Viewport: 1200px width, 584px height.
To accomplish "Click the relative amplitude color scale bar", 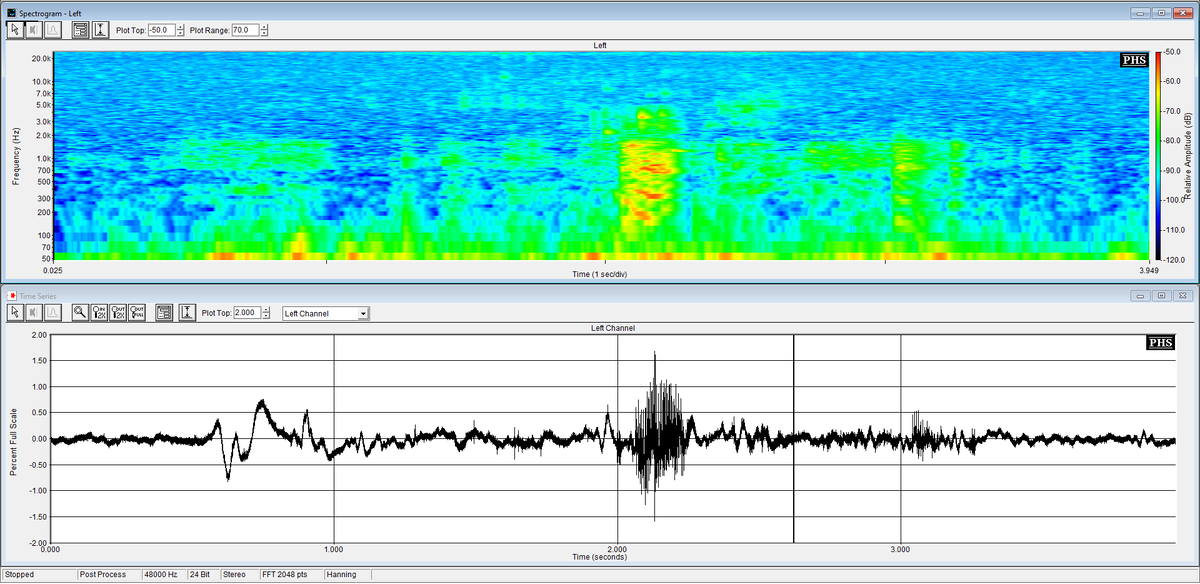I will tap(1156, 155).
